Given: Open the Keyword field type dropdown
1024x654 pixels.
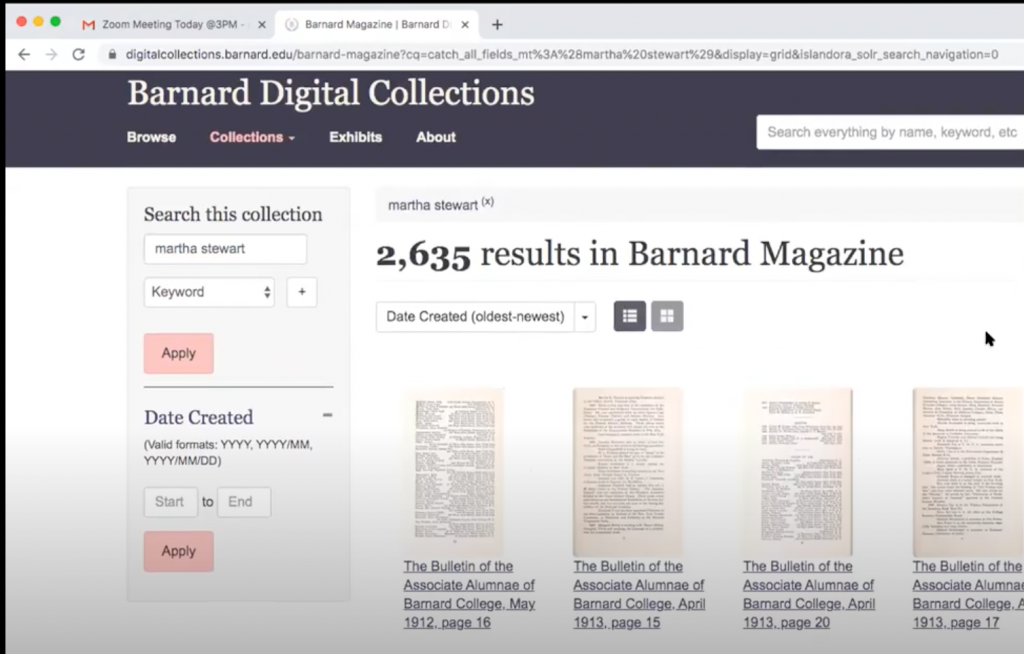Looking at the screenshot, I should (x=209, y=292).
